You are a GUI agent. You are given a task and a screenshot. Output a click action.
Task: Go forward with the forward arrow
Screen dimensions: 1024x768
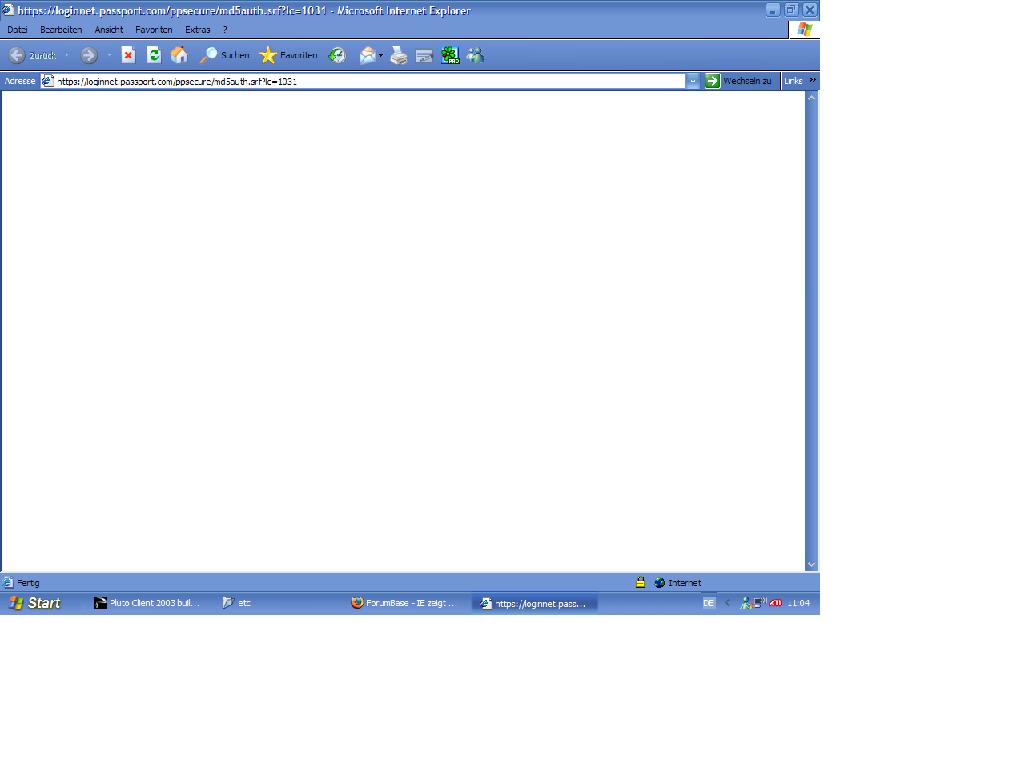tap(89, 56)
